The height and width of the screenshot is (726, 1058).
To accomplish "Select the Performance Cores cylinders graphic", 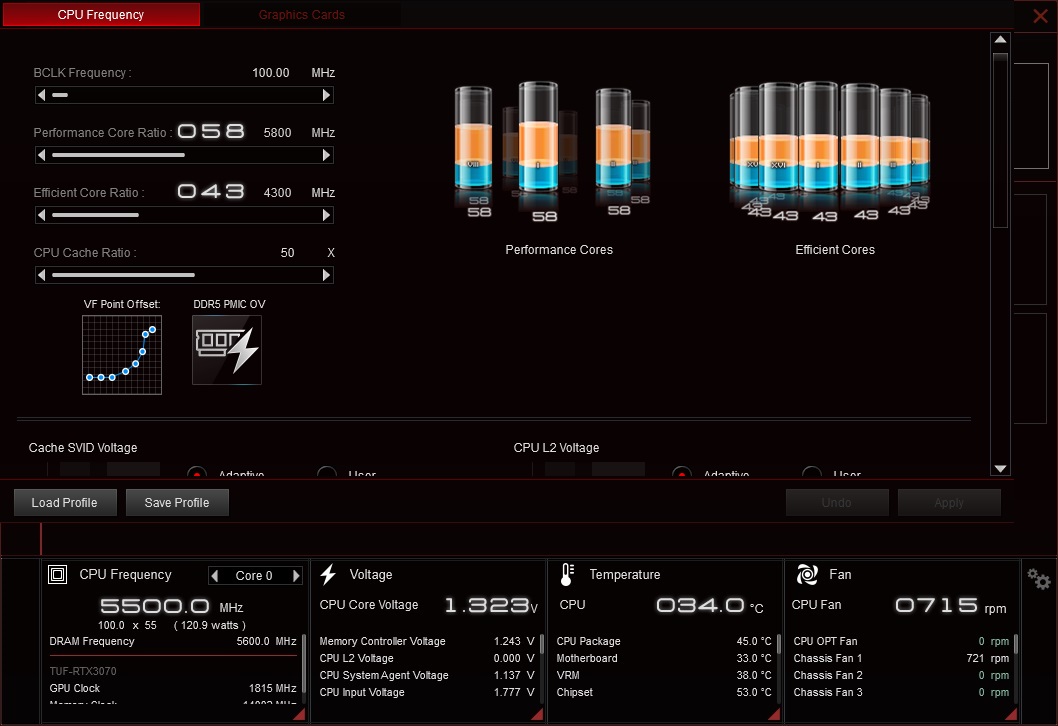I will click(x=553, y=151).
